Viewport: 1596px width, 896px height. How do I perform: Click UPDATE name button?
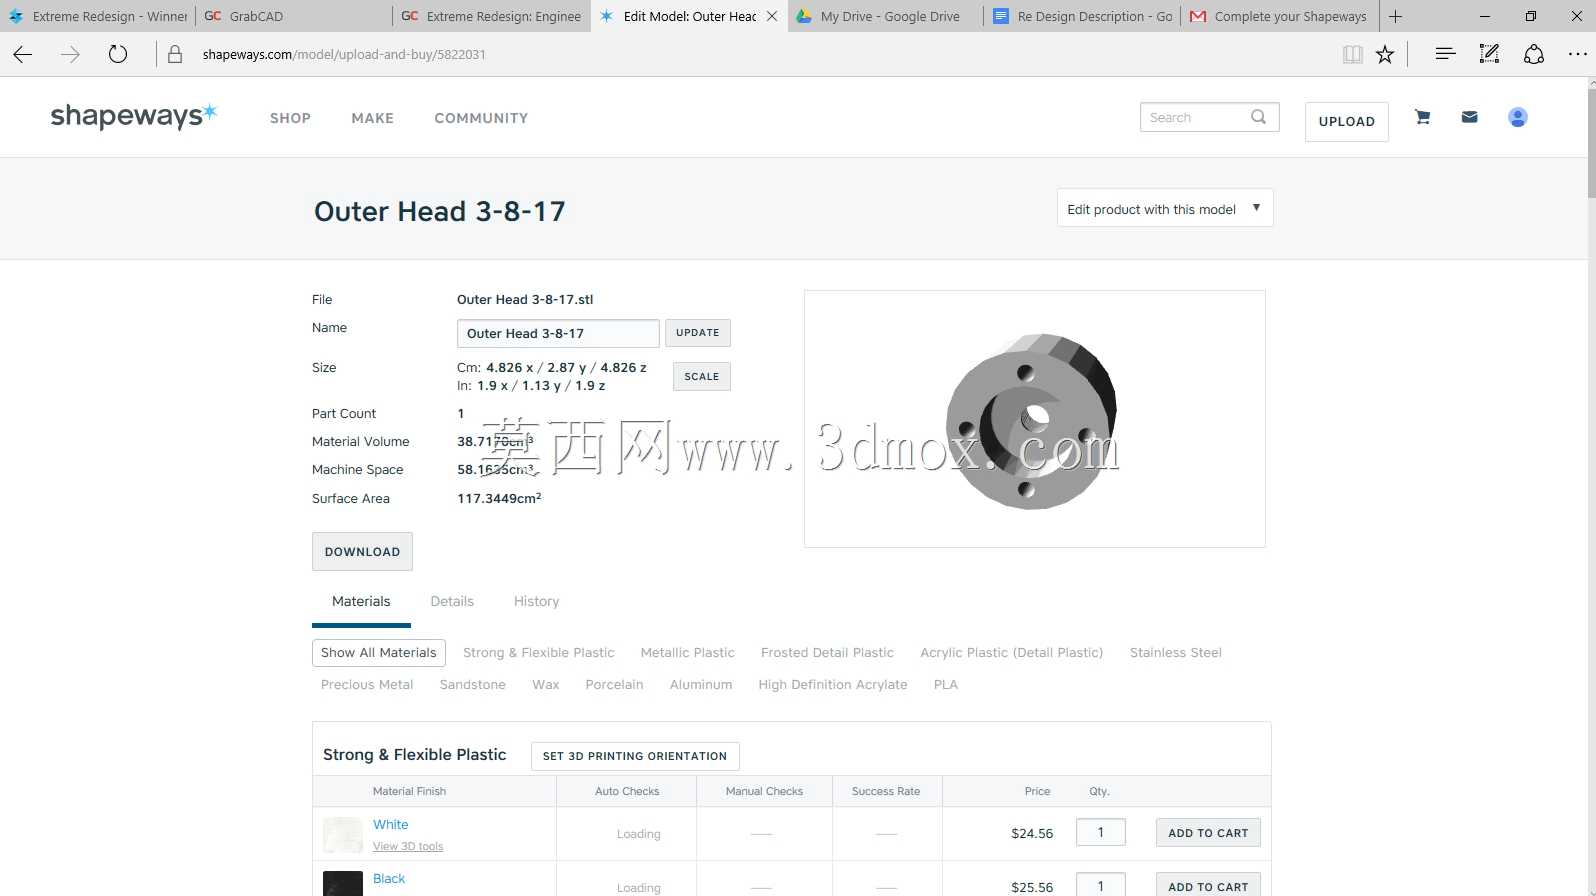click(698, 333)
